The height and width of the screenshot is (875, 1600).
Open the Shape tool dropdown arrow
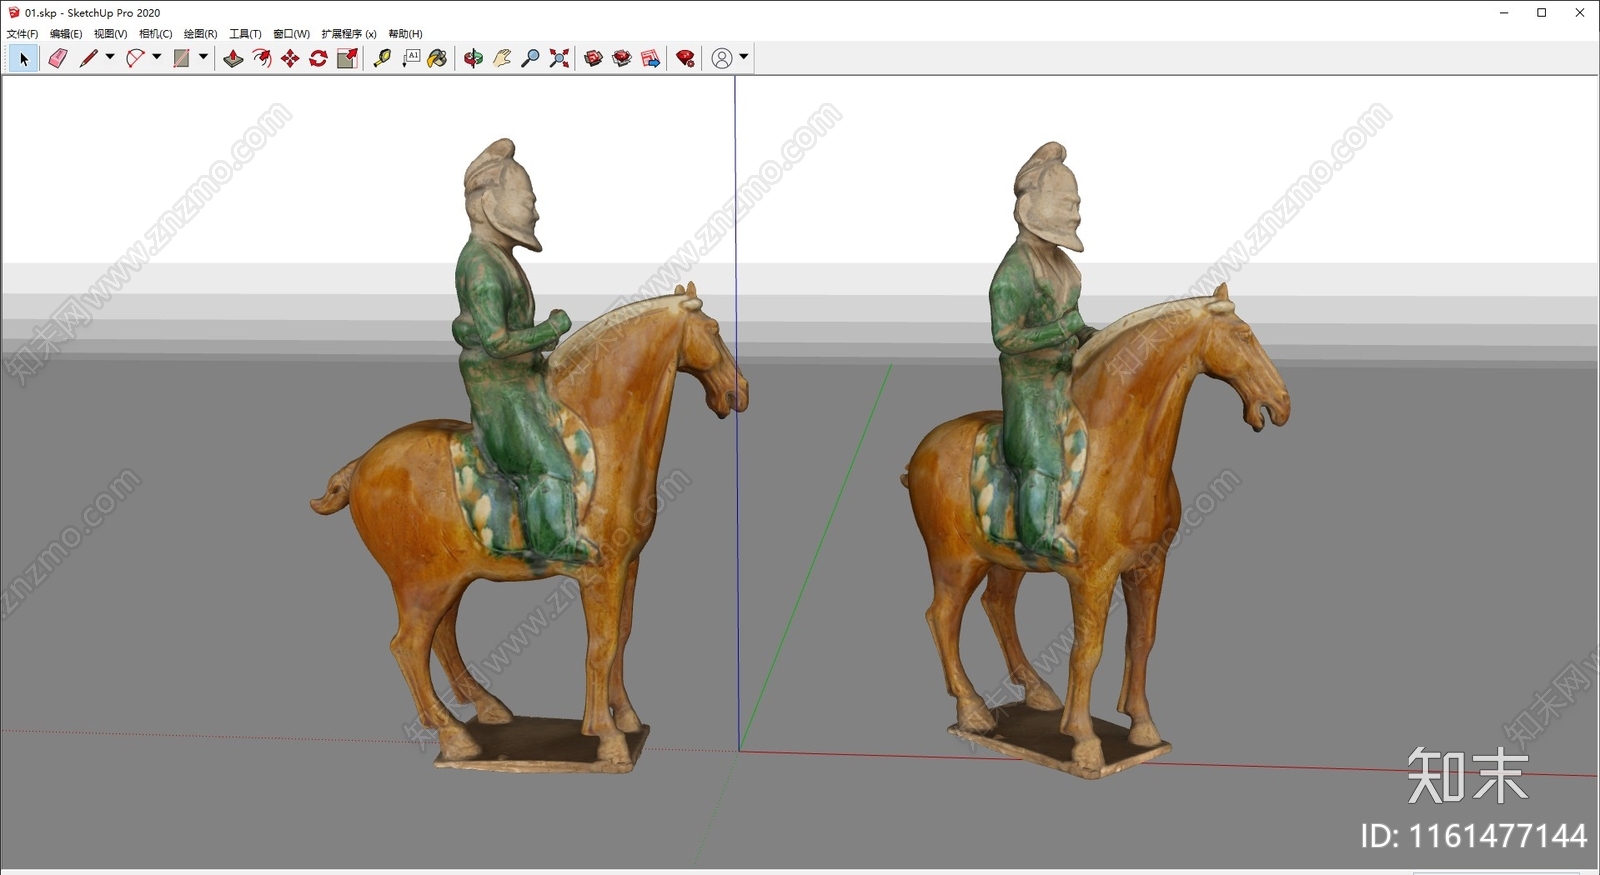(203, 57)
